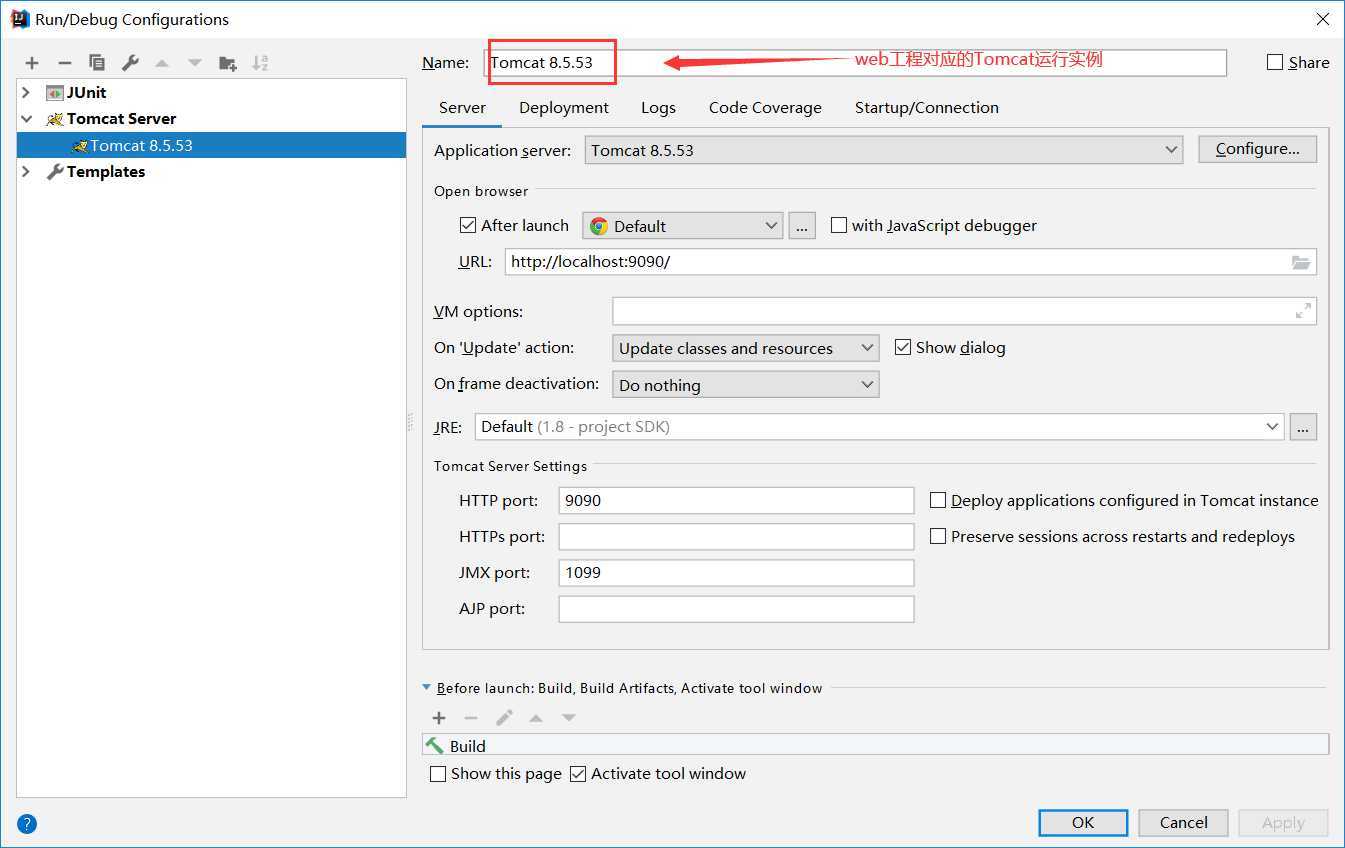Remove selected configuration with minus icon

tap(64, 63)
